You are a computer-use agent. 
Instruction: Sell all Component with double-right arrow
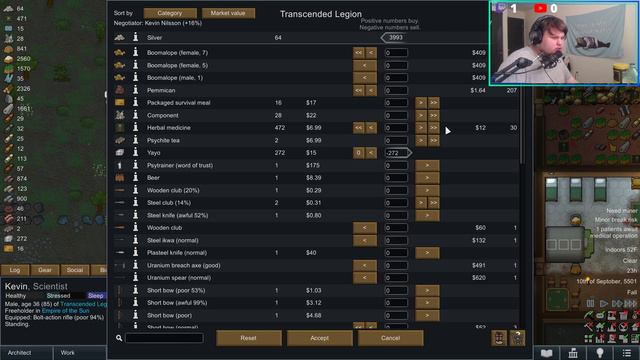point(433,115)
